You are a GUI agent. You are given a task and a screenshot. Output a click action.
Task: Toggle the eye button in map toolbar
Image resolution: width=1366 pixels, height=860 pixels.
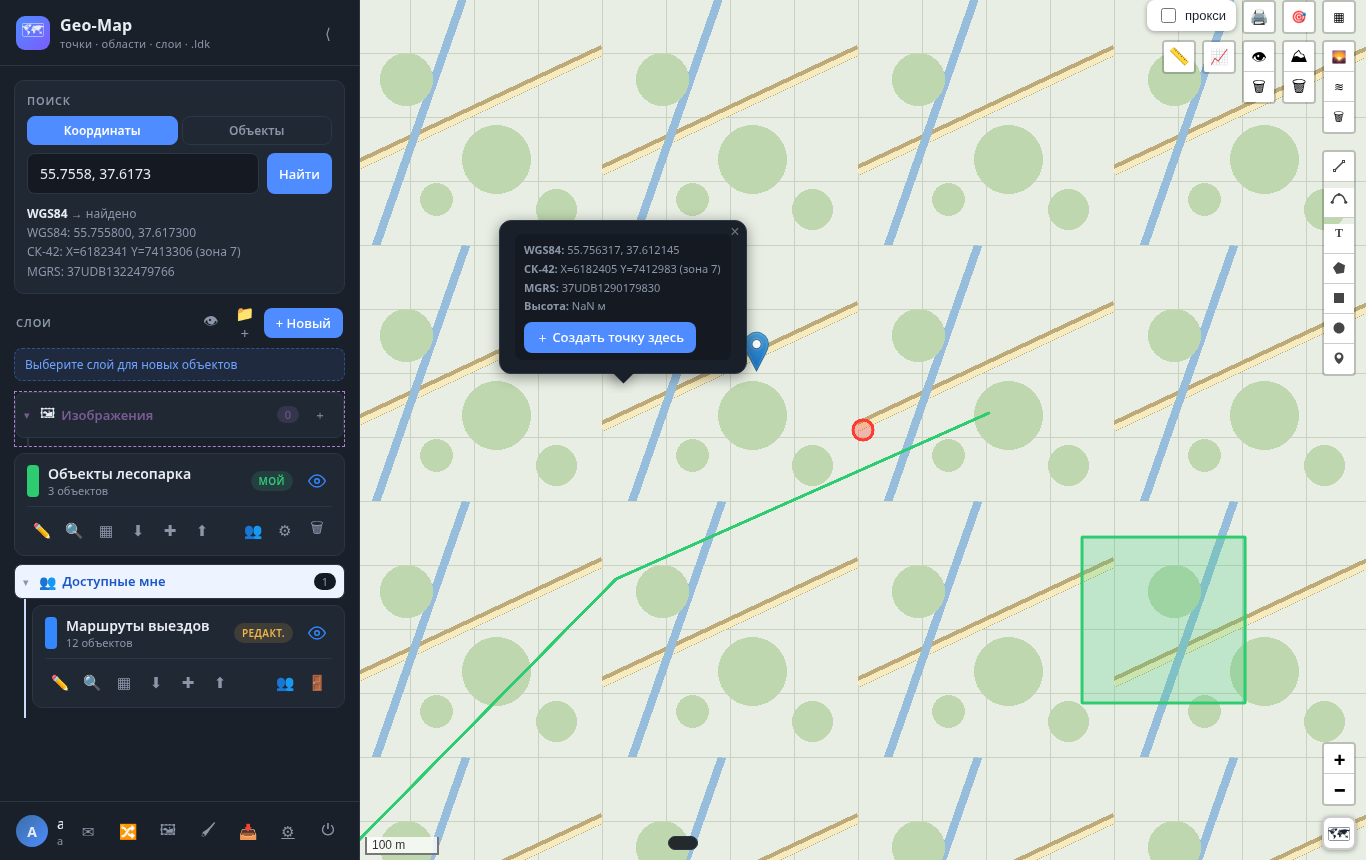1259,57
